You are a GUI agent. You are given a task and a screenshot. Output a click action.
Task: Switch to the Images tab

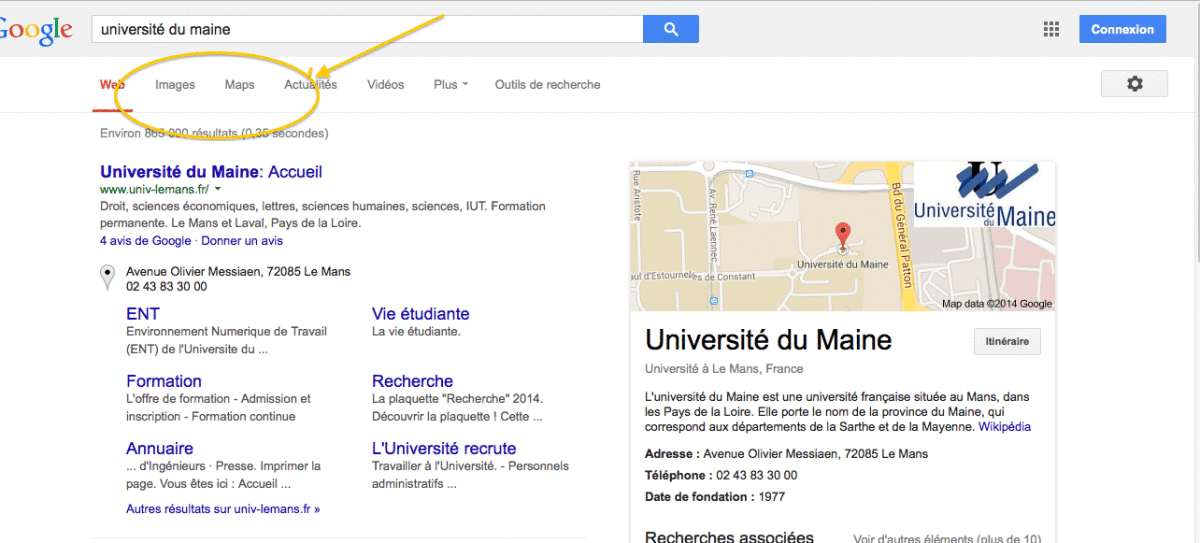pyautogui.click(x=175, y=85)
